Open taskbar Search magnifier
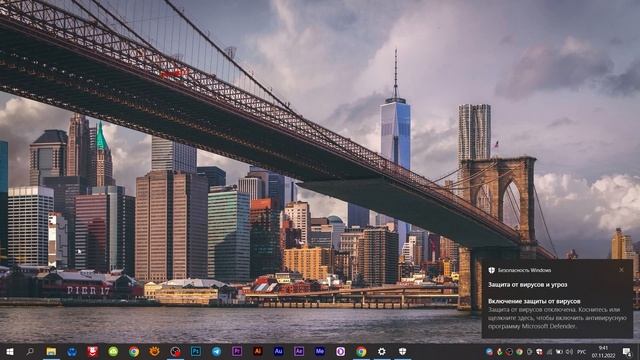The image size is (640, 360). (x=30, y=351)
